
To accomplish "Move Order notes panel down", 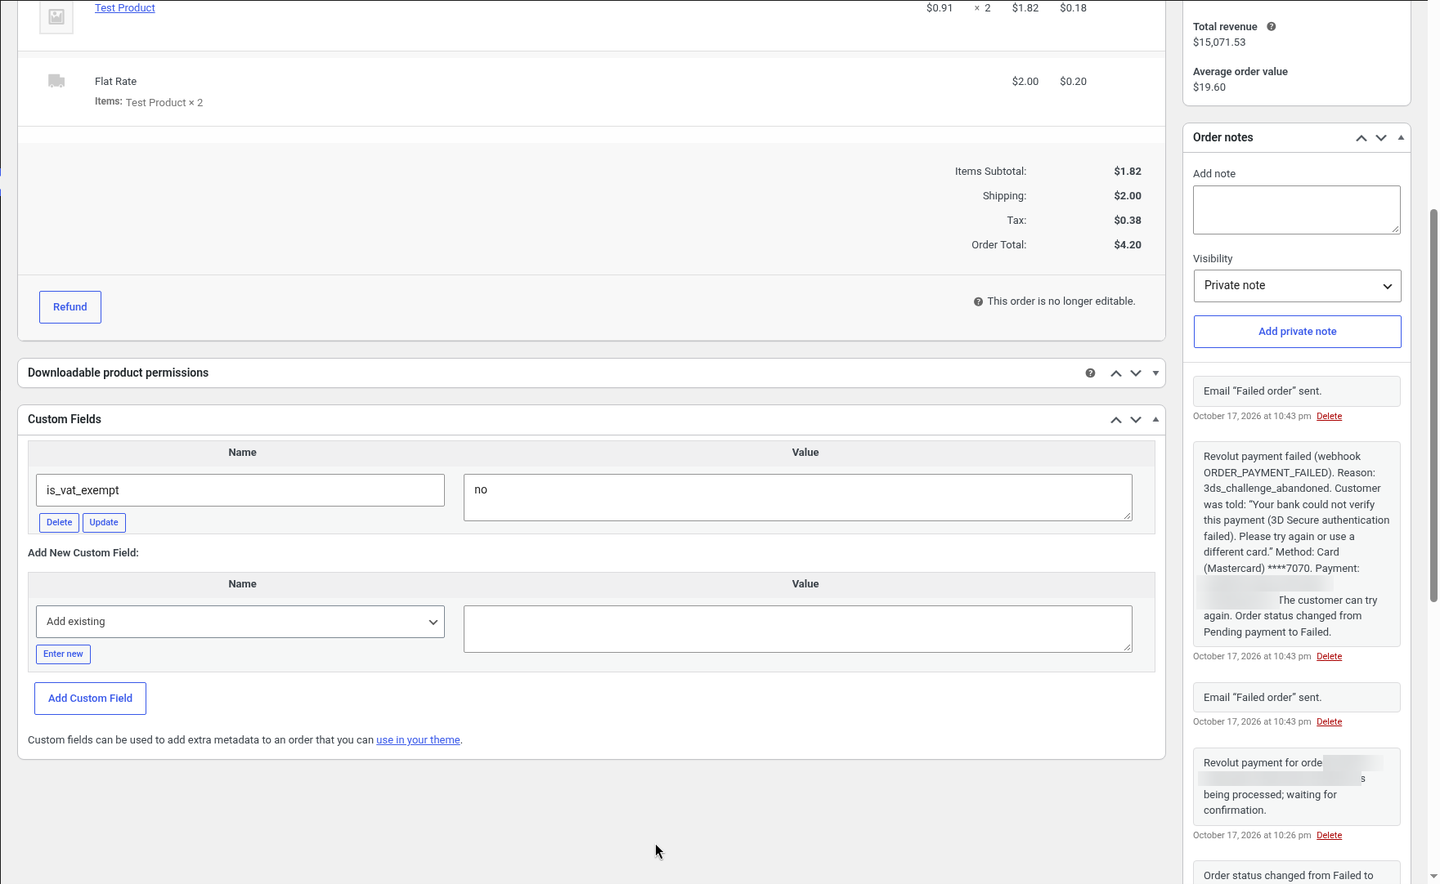I will tap(1381, 138).
